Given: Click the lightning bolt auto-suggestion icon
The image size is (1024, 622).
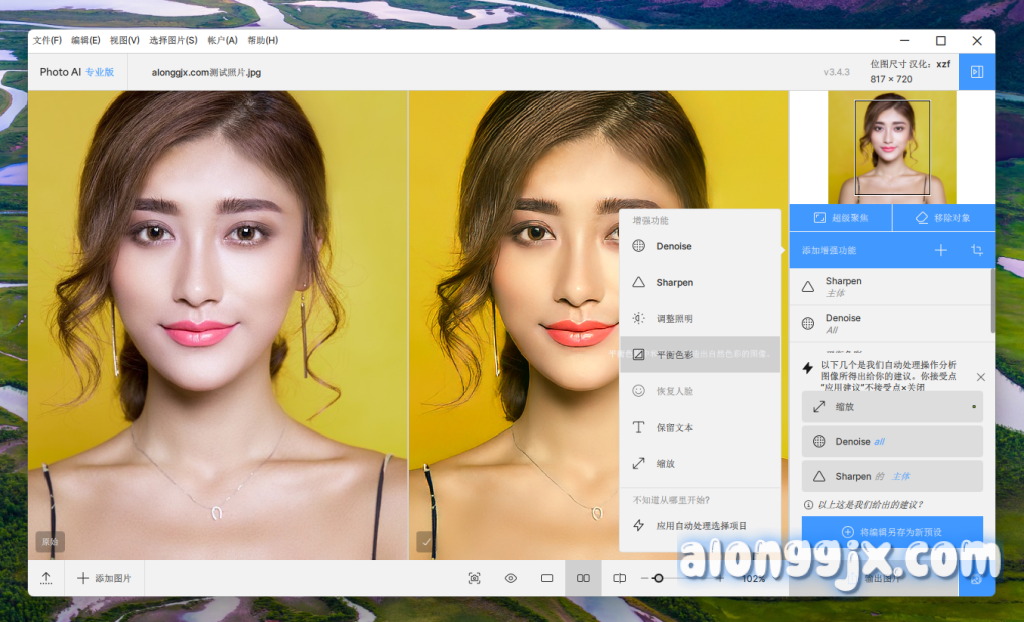Looking at the screenshot, I should [x=808, y=368].
